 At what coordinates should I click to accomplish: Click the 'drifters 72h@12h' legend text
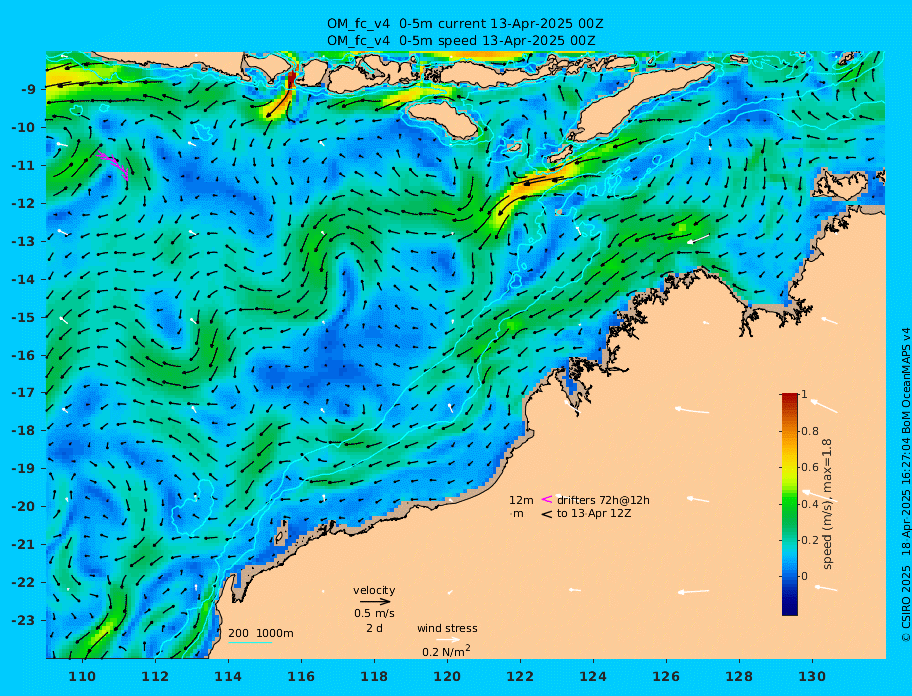pos(603,500)
